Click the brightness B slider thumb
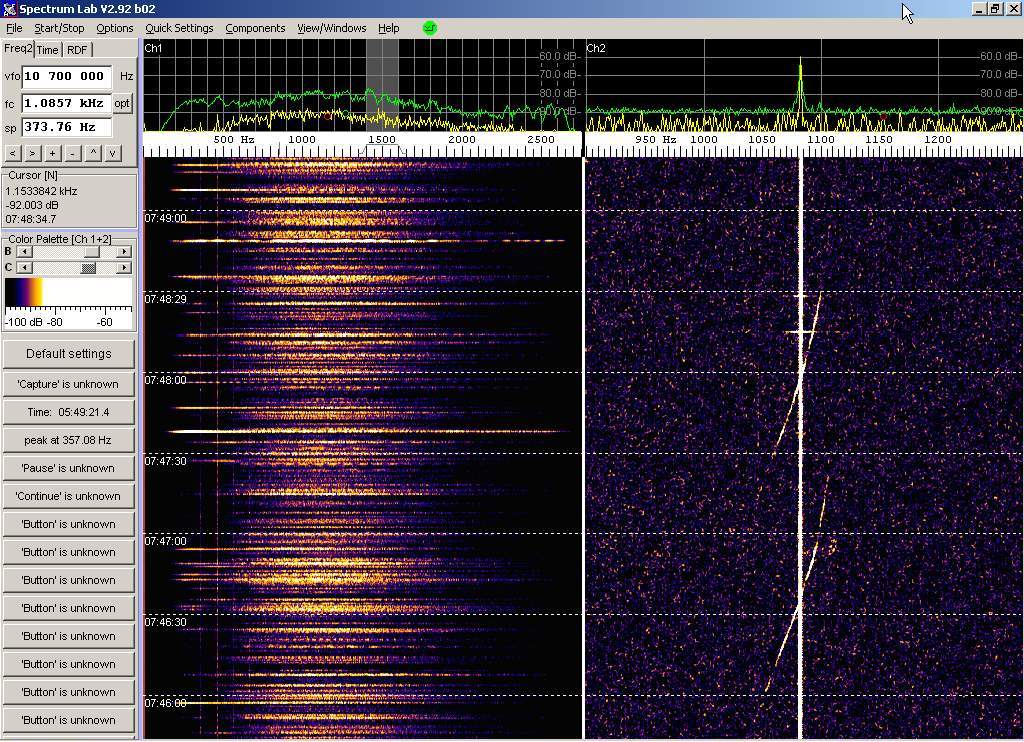This screenshot has height=742, width=1024. coord(92,252)
